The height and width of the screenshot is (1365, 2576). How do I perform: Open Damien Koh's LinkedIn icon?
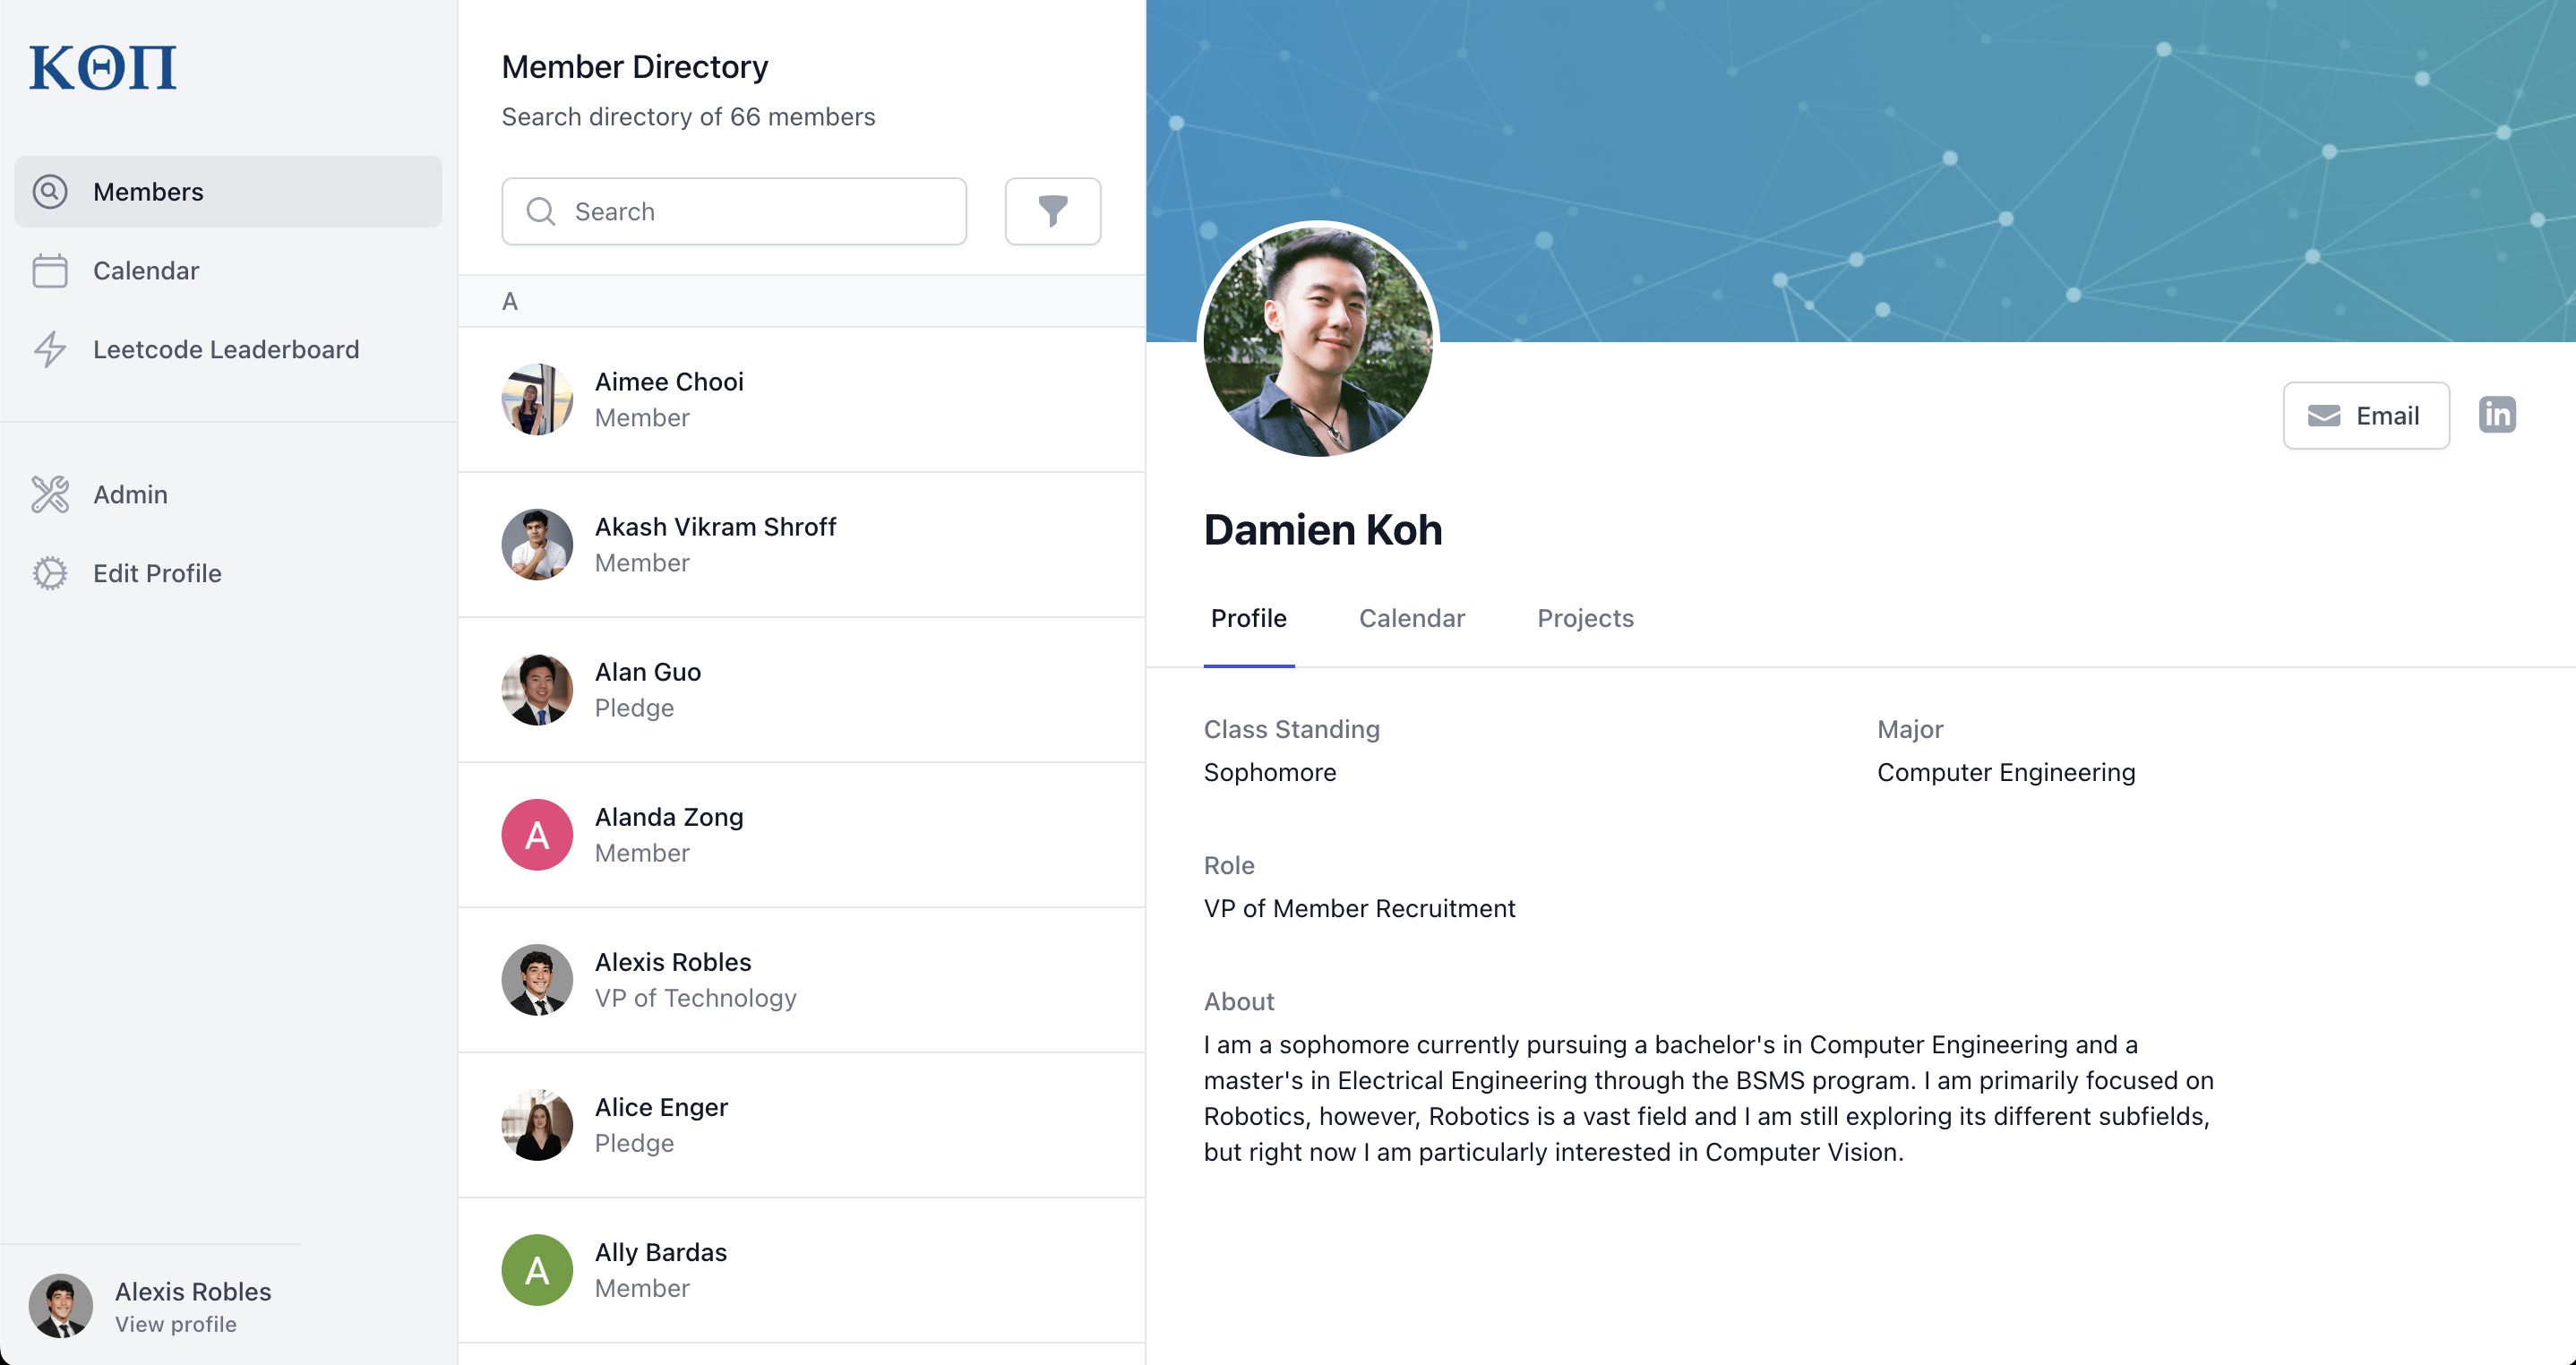pos(2496,415)
